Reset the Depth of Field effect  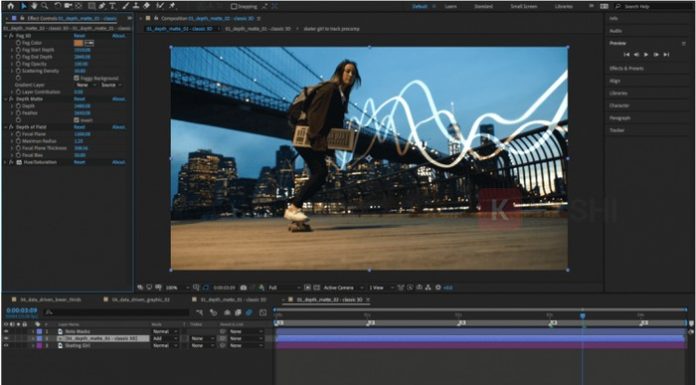79,127
